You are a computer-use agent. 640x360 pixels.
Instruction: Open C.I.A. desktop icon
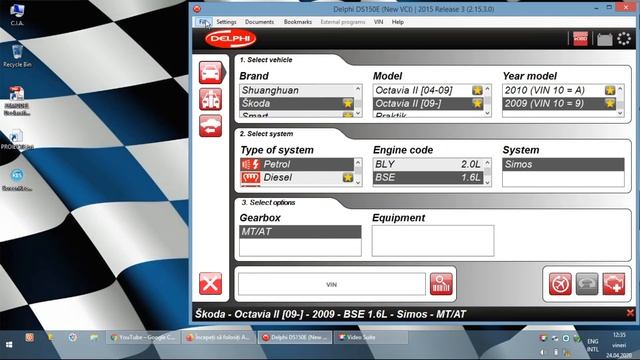coord(17,16)
